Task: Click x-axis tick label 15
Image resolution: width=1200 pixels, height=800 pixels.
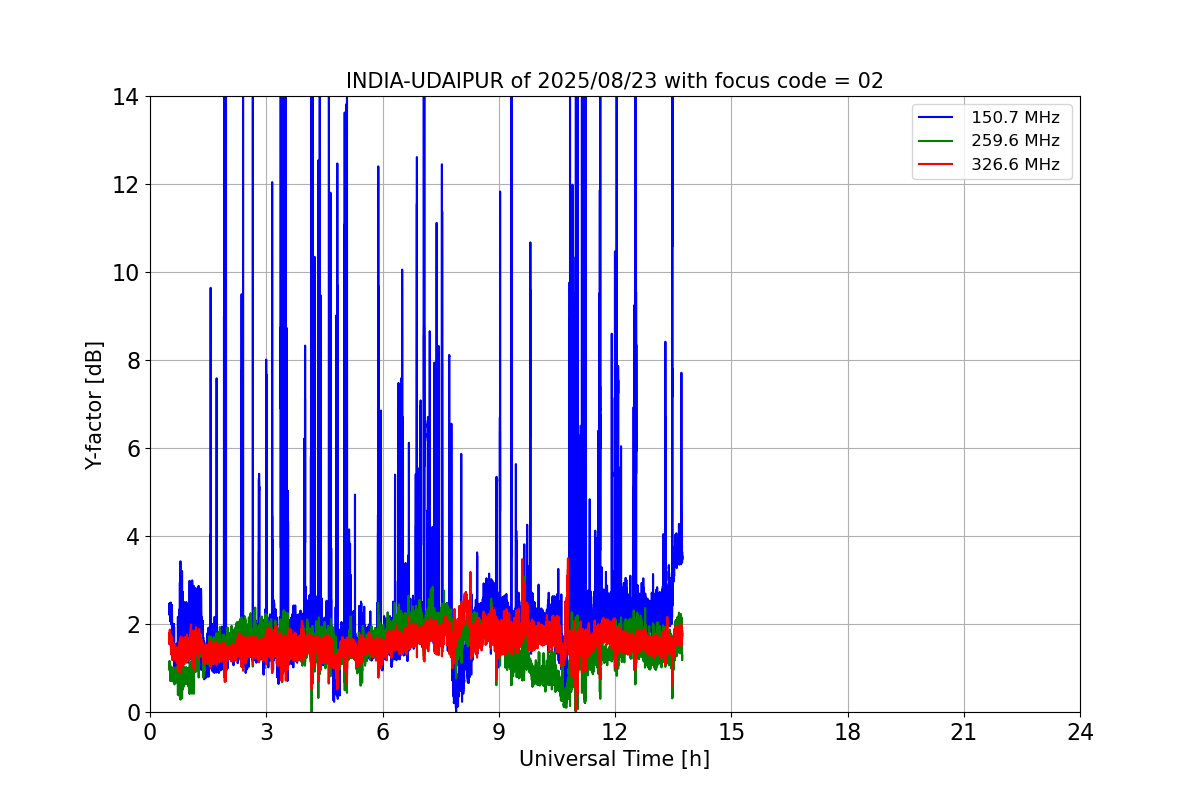Action: click(731, 732)
